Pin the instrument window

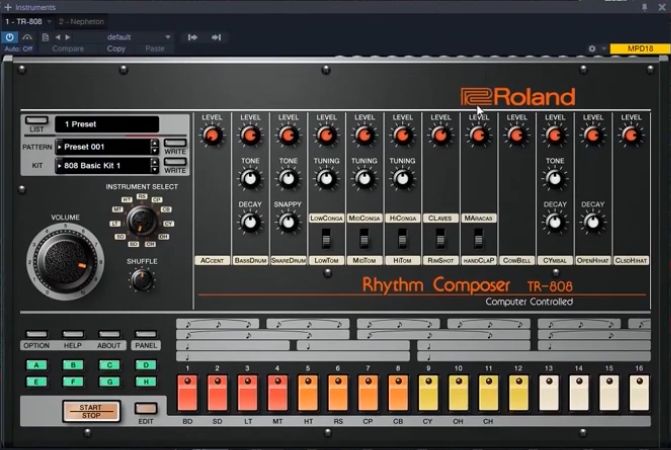click(x=644, y=7)
